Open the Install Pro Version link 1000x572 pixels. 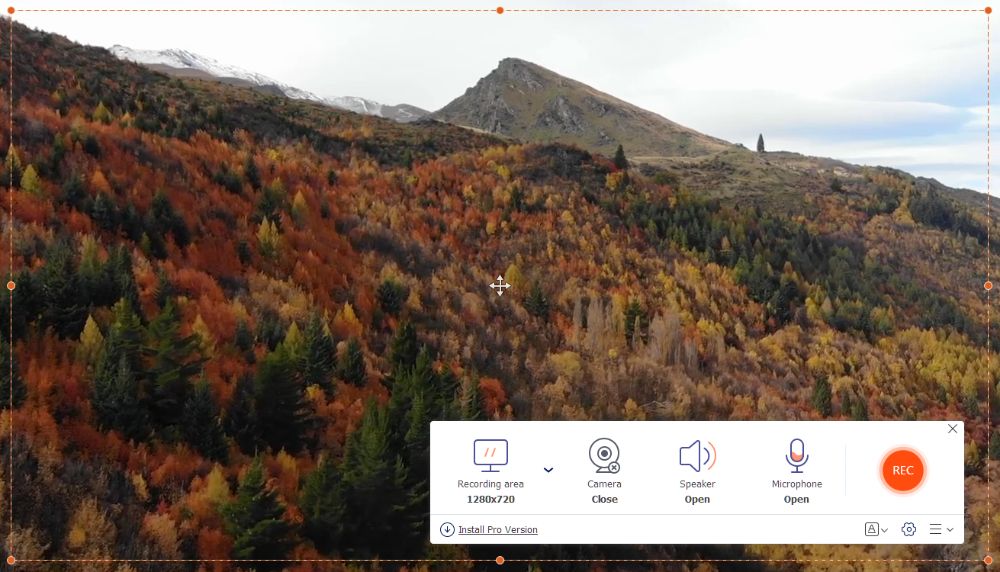(497, 530)
